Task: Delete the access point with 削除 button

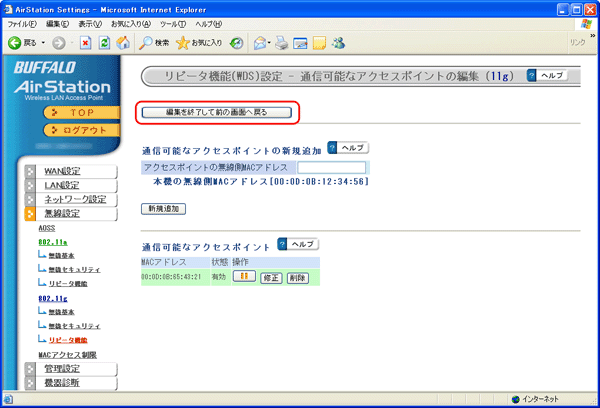Action: 297,277
